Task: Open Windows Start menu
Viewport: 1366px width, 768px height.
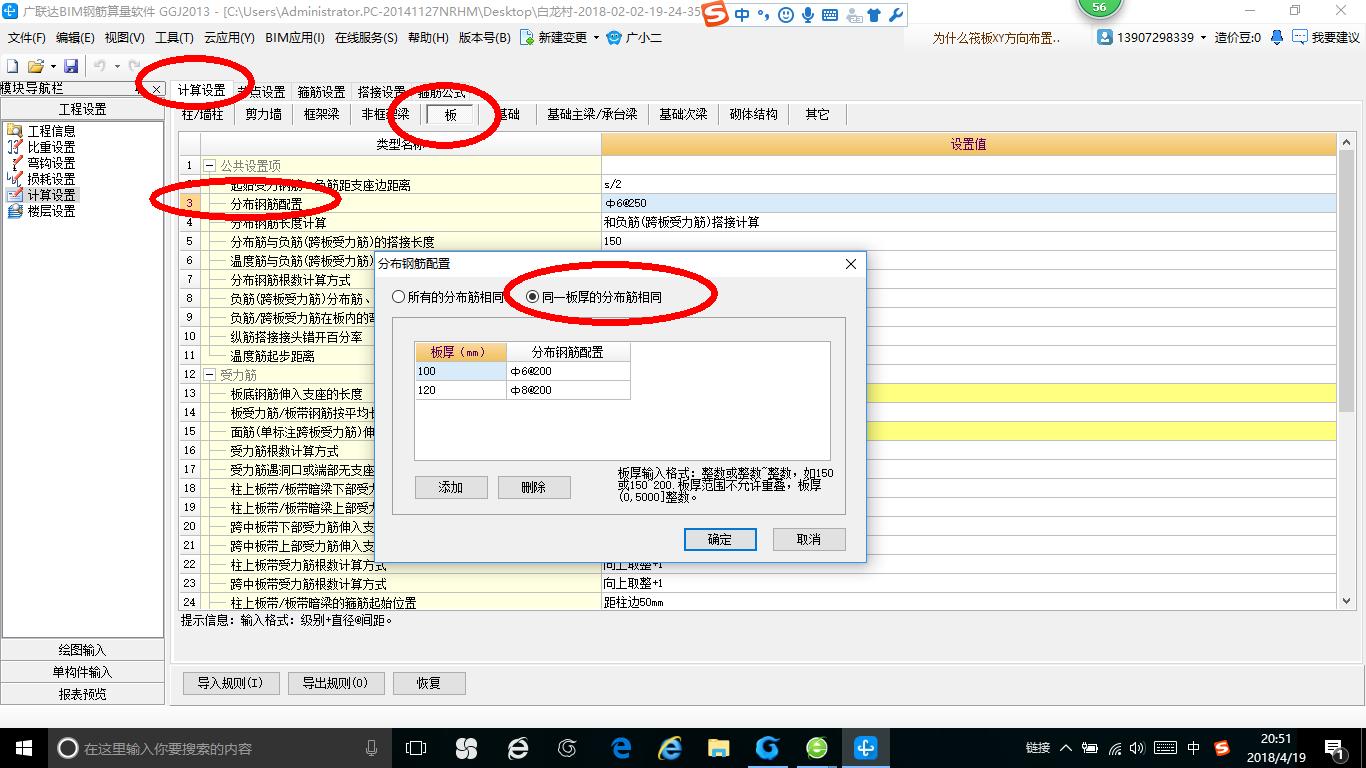Action: [x=22, y=747]
